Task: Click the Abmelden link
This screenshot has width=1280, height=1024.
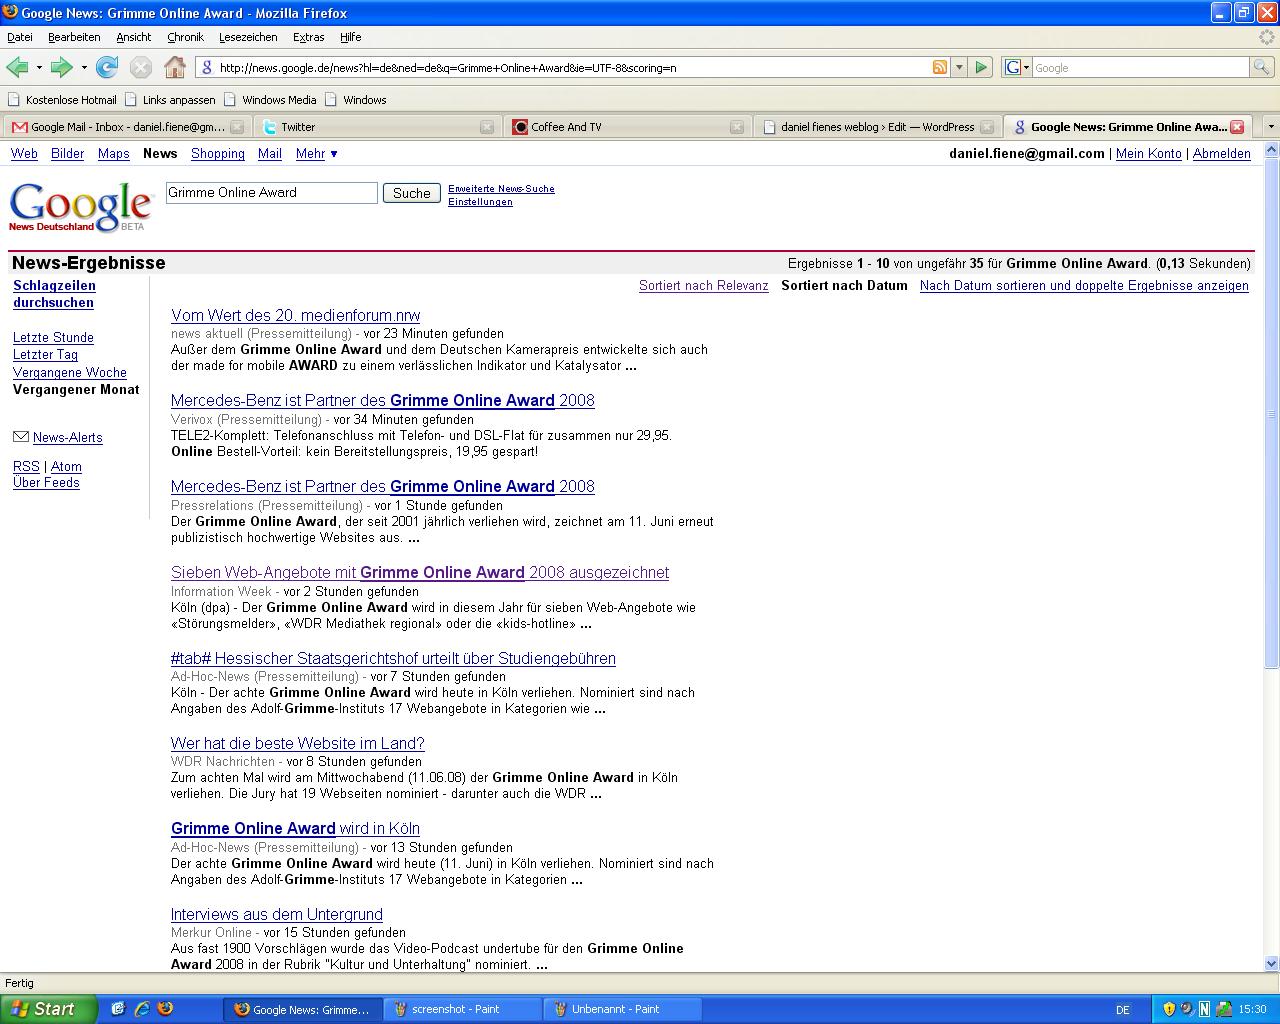Action: pos(1221,153)
